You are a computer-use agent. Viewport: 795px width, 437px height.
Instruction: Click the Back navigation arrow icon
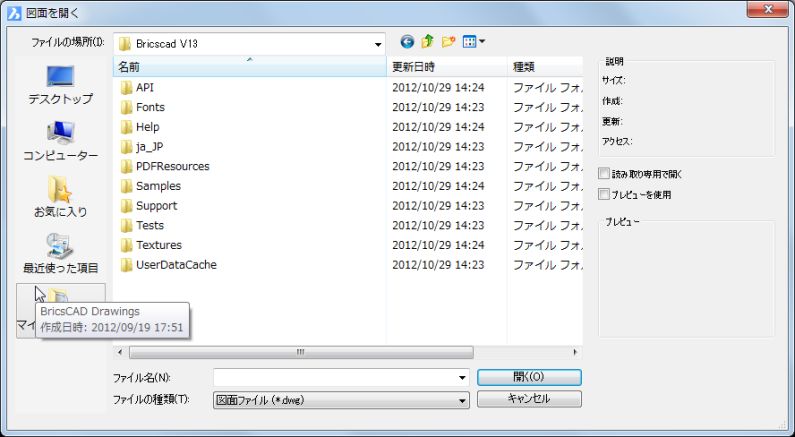click(407, 42)
